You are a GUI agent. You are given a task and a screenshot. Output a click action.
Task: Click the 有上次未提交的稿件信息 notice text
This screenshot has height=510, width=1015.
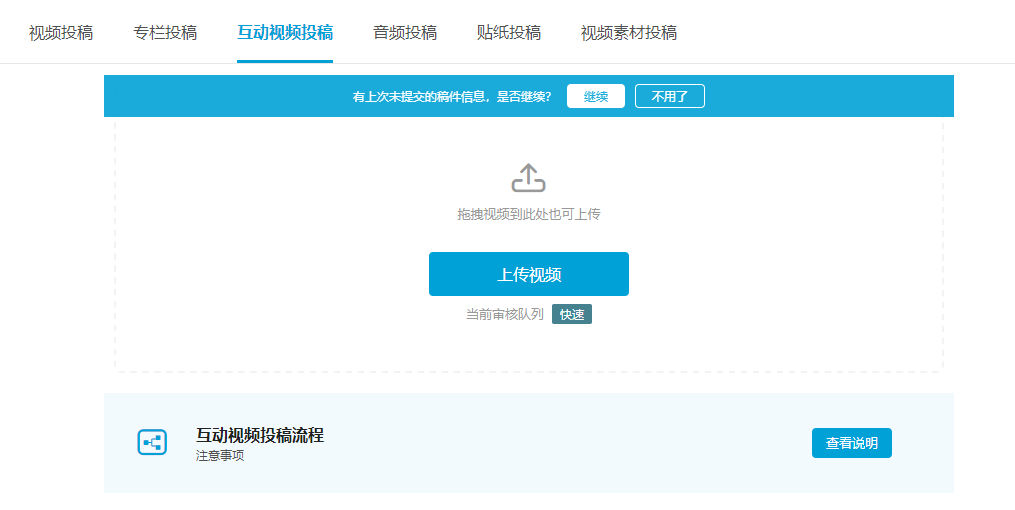(x=451, y=96)
